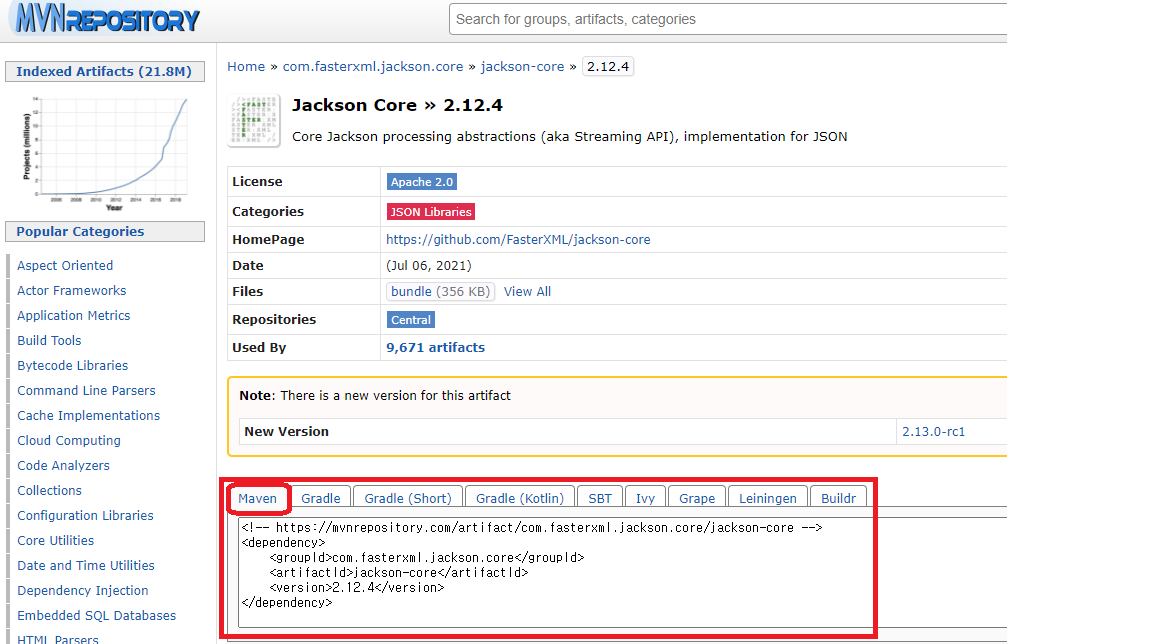Switch to the Gradle (Kotlin) tab
The height and width of the screenshot is (644, 1151).
click(520, 499)
